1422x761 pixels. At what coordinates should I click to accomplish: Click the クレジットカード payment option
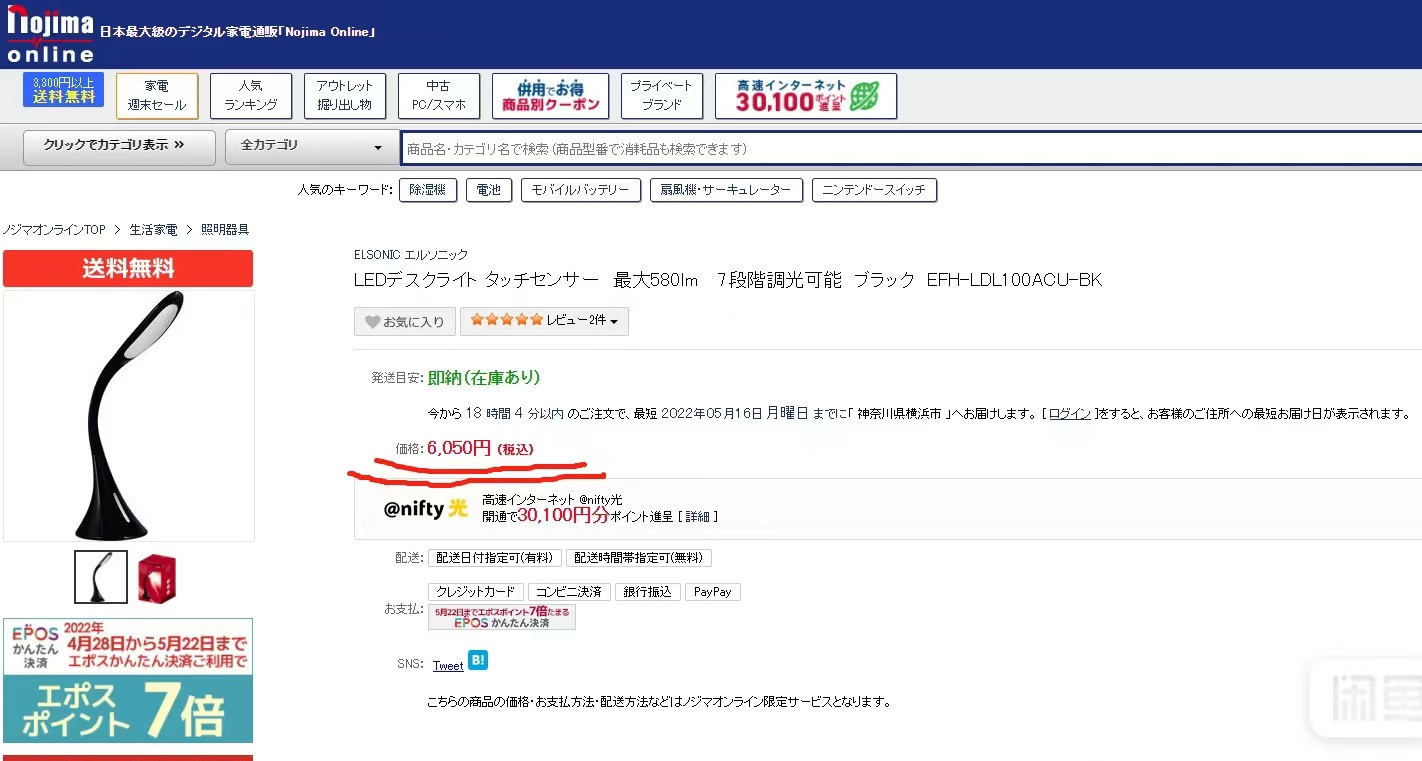coord(476,592)
